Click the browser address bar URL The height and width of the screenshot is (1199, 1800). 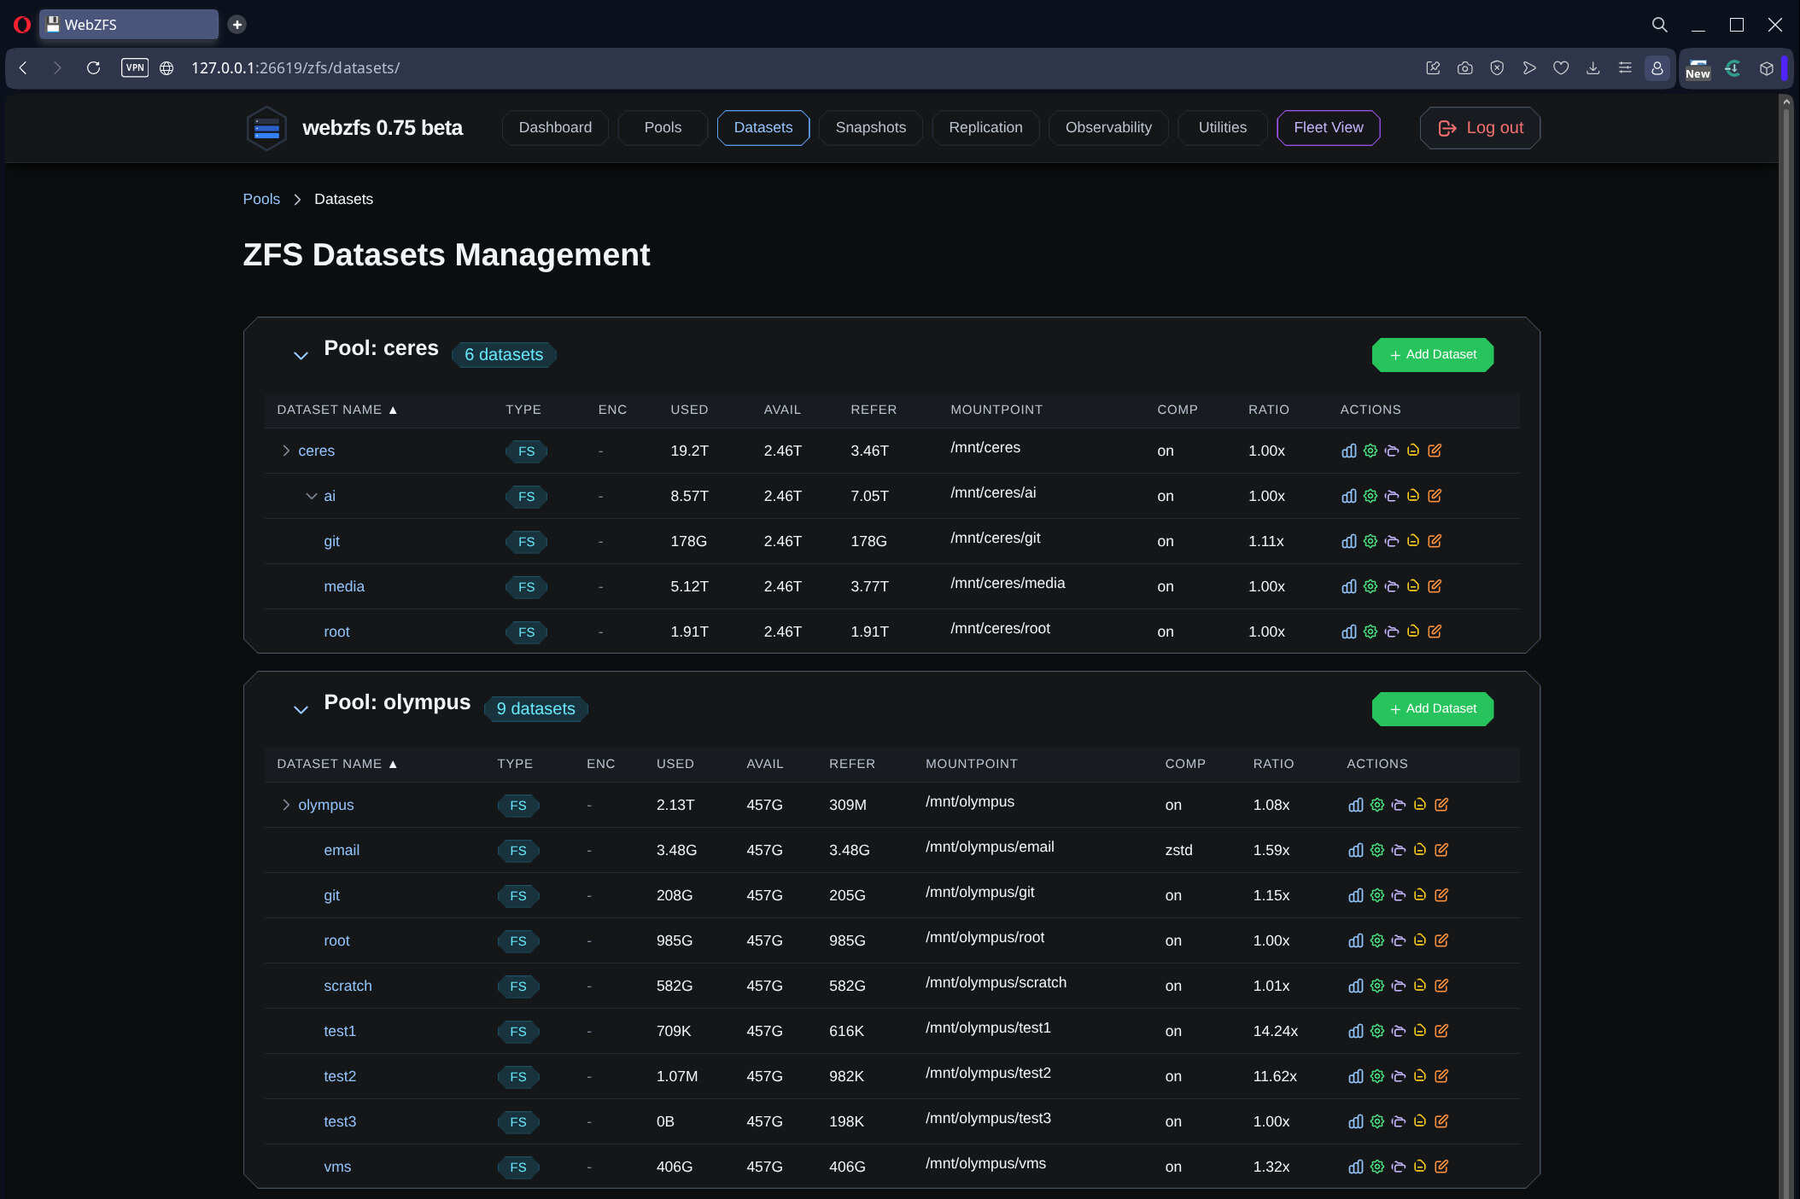coord(295,68)
